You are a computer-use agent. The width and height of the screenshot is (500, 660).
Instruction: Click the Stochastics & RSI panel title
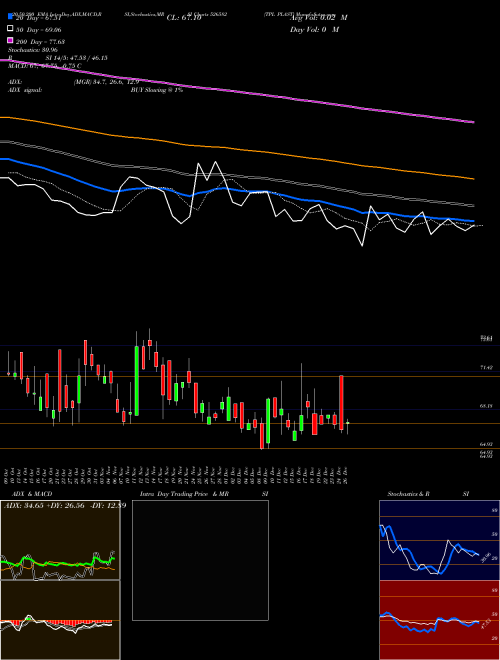428,494
